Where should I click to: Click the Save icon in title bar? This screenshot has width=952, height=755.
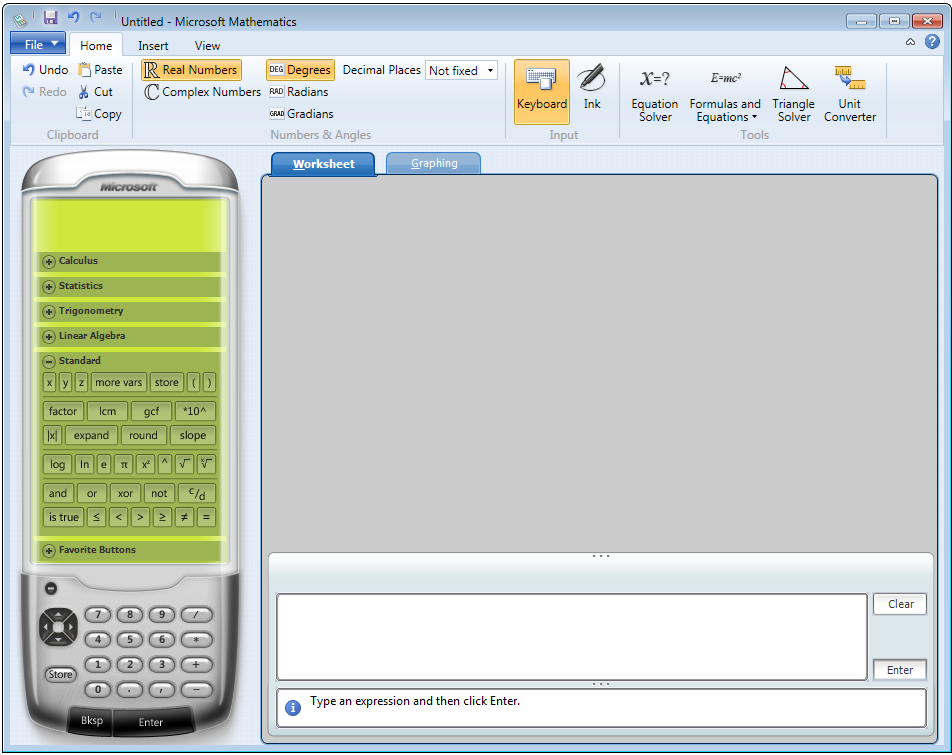click(51, 18)
